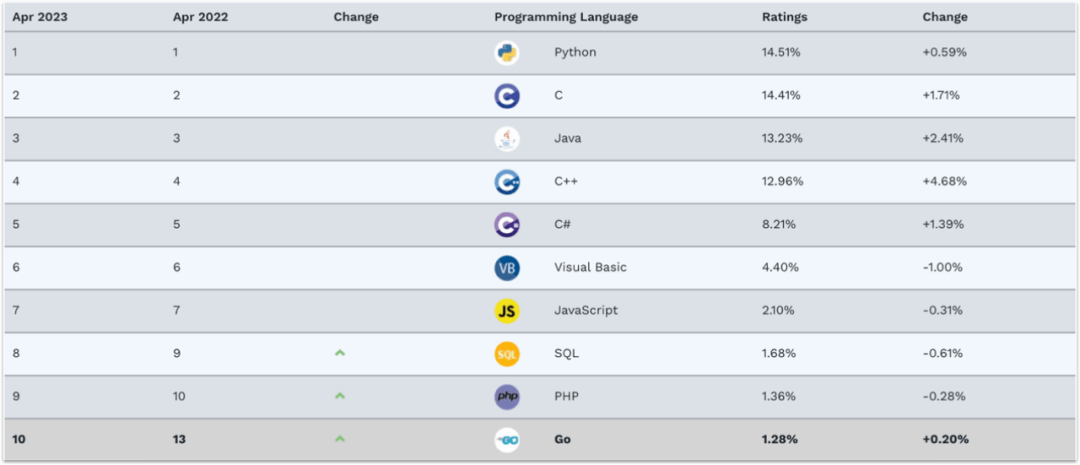This screenshot has width=1080, height=465.
Task: Click the green up arrow in SQL row
Action: click(x=340, y=353)
